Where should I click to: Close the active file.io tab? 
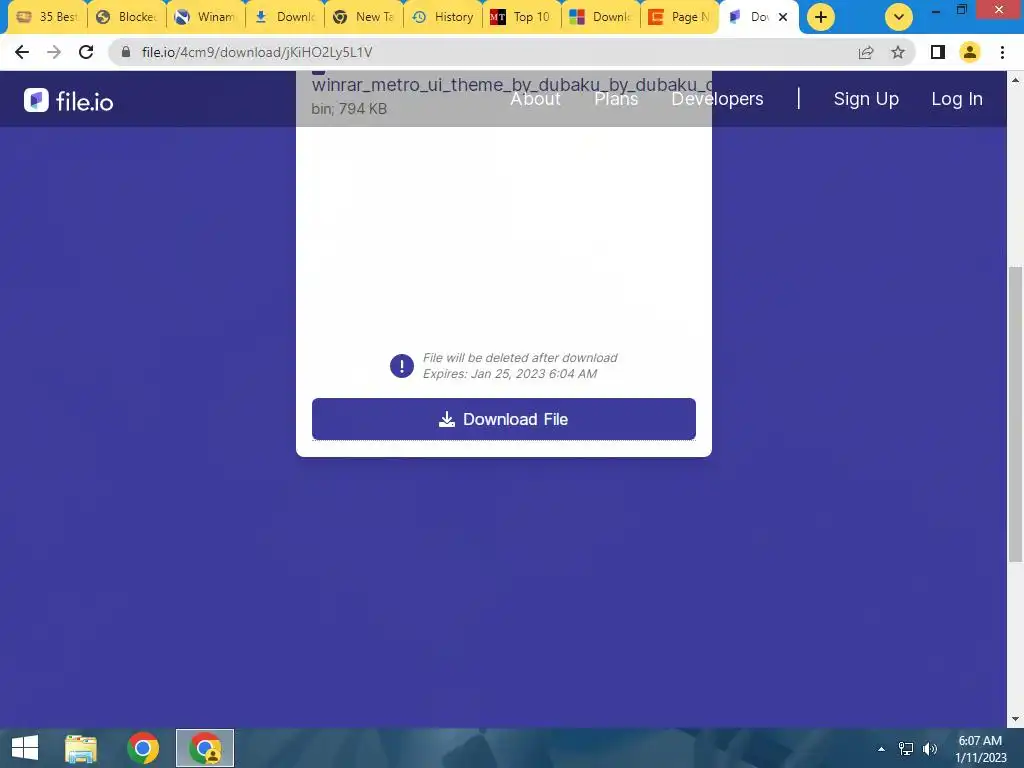pyautogui.click(x=783, y=17)
